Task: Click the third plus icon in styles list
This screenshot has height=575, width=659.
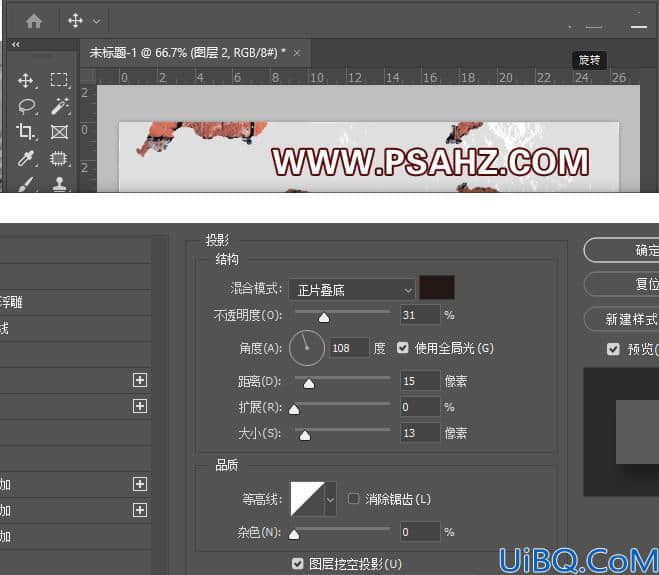Action: 140,484
